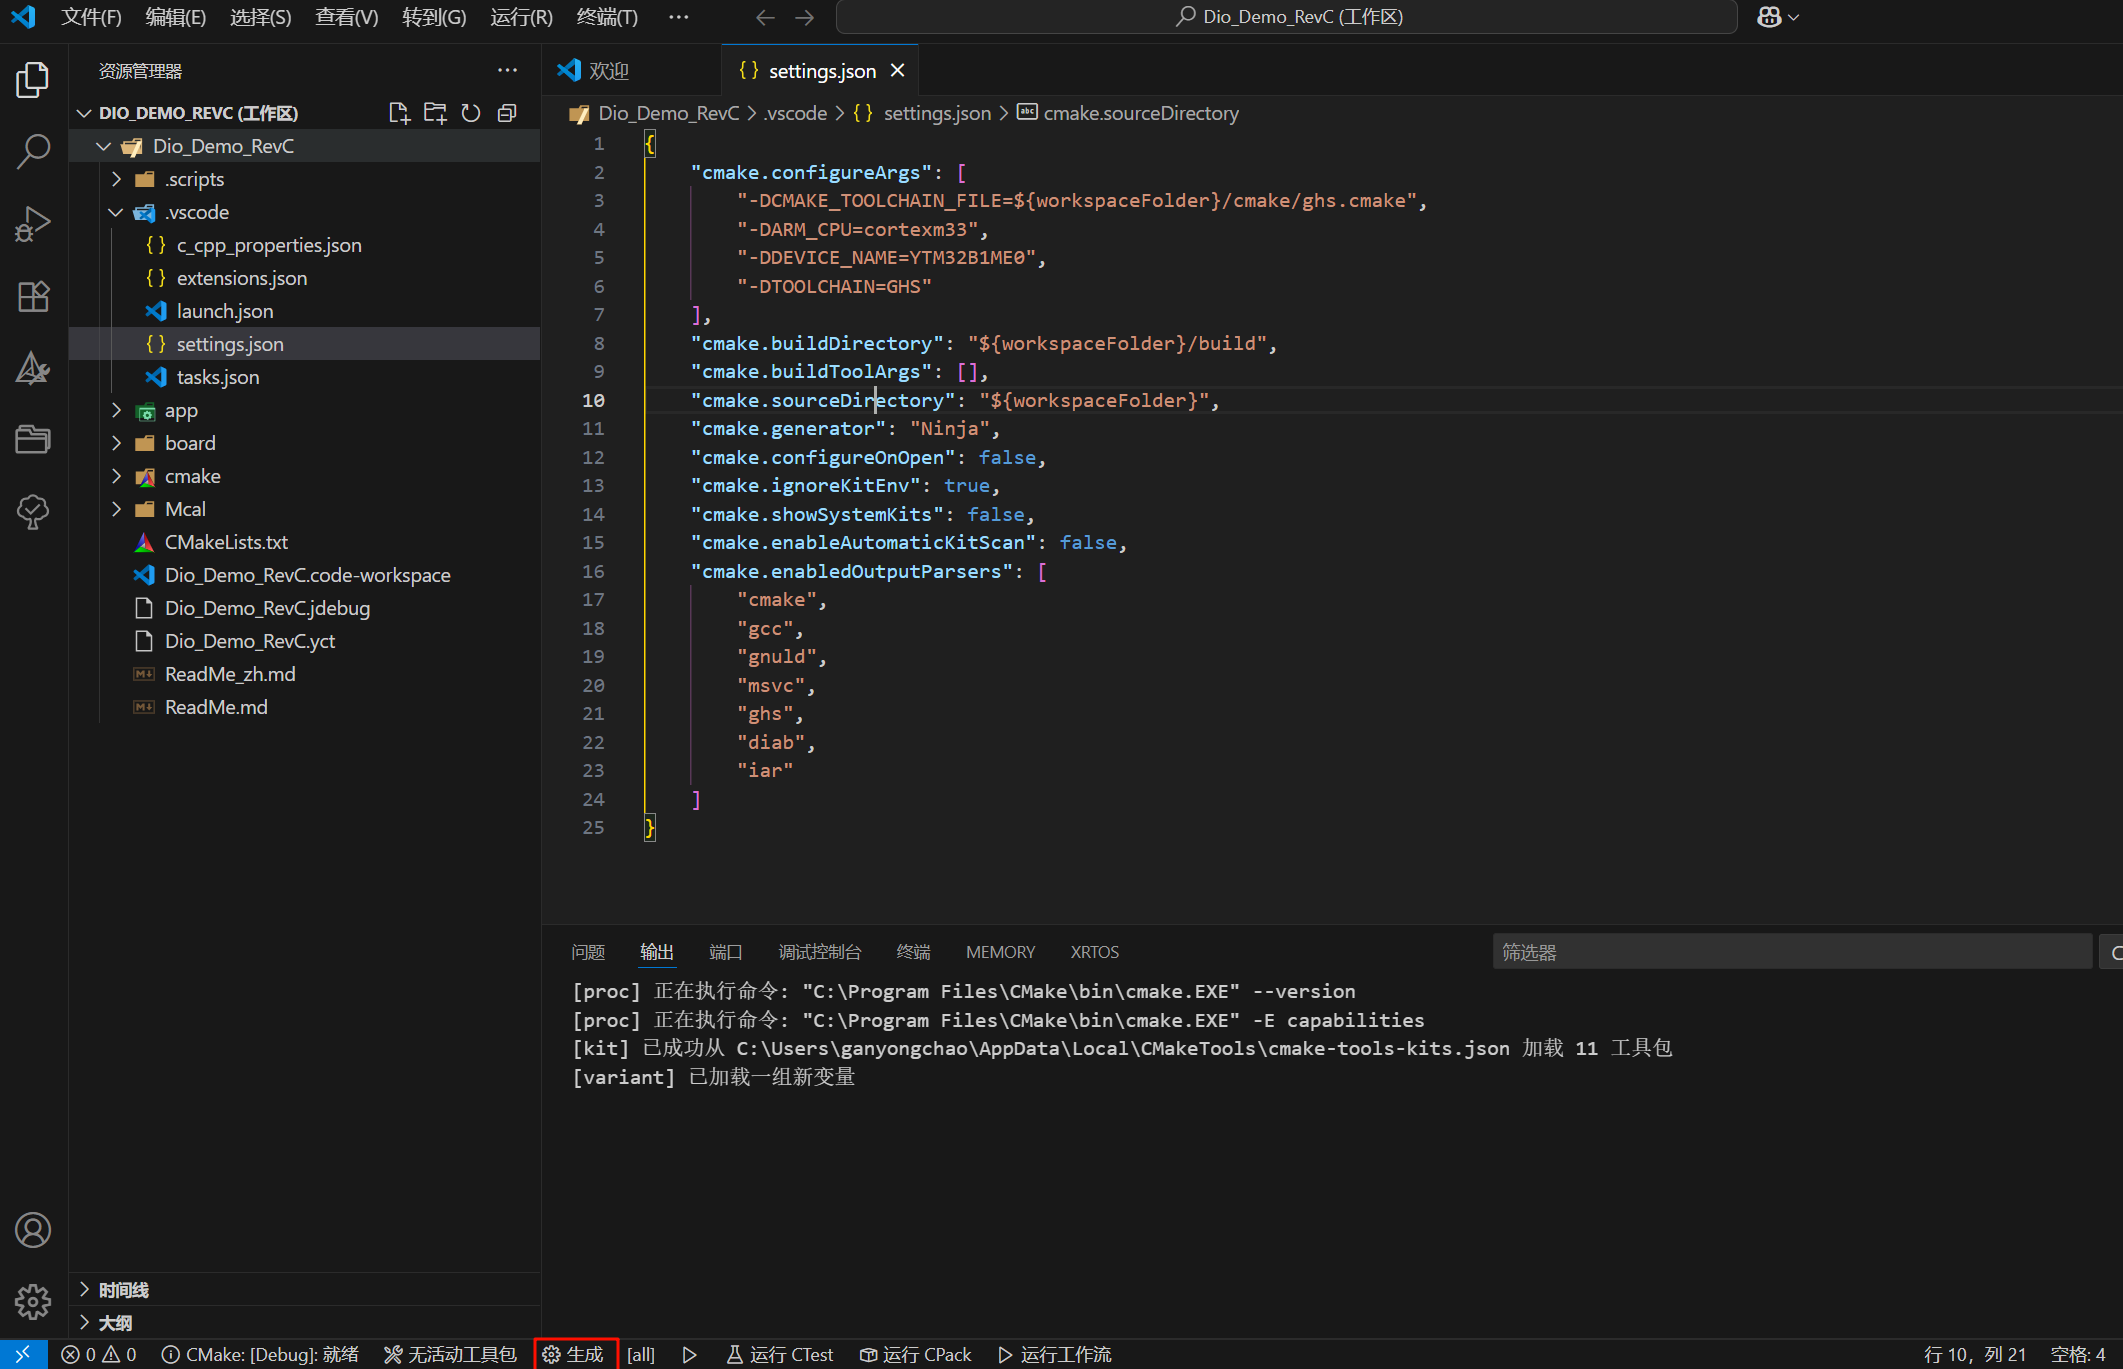
Task: Open the Explorer view in activity bar
Action: [33, 80]
